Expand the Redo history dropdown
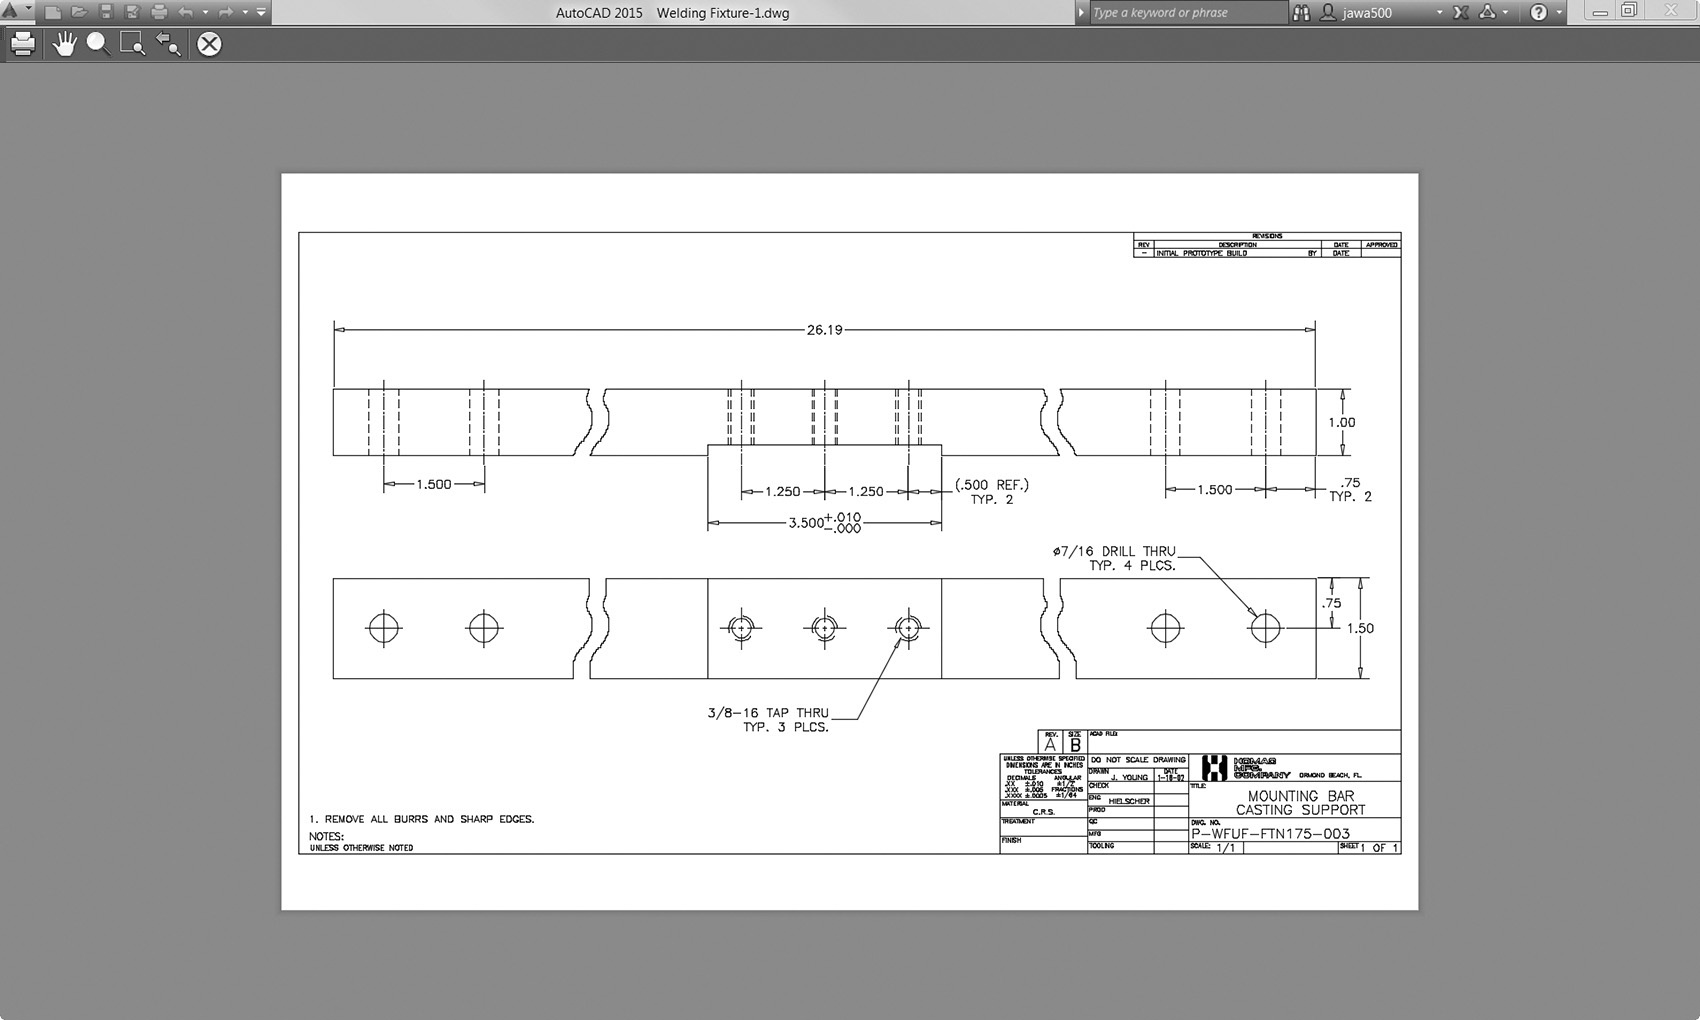1700x1020 pixels. pyautogui.click(x=245, y=12)
